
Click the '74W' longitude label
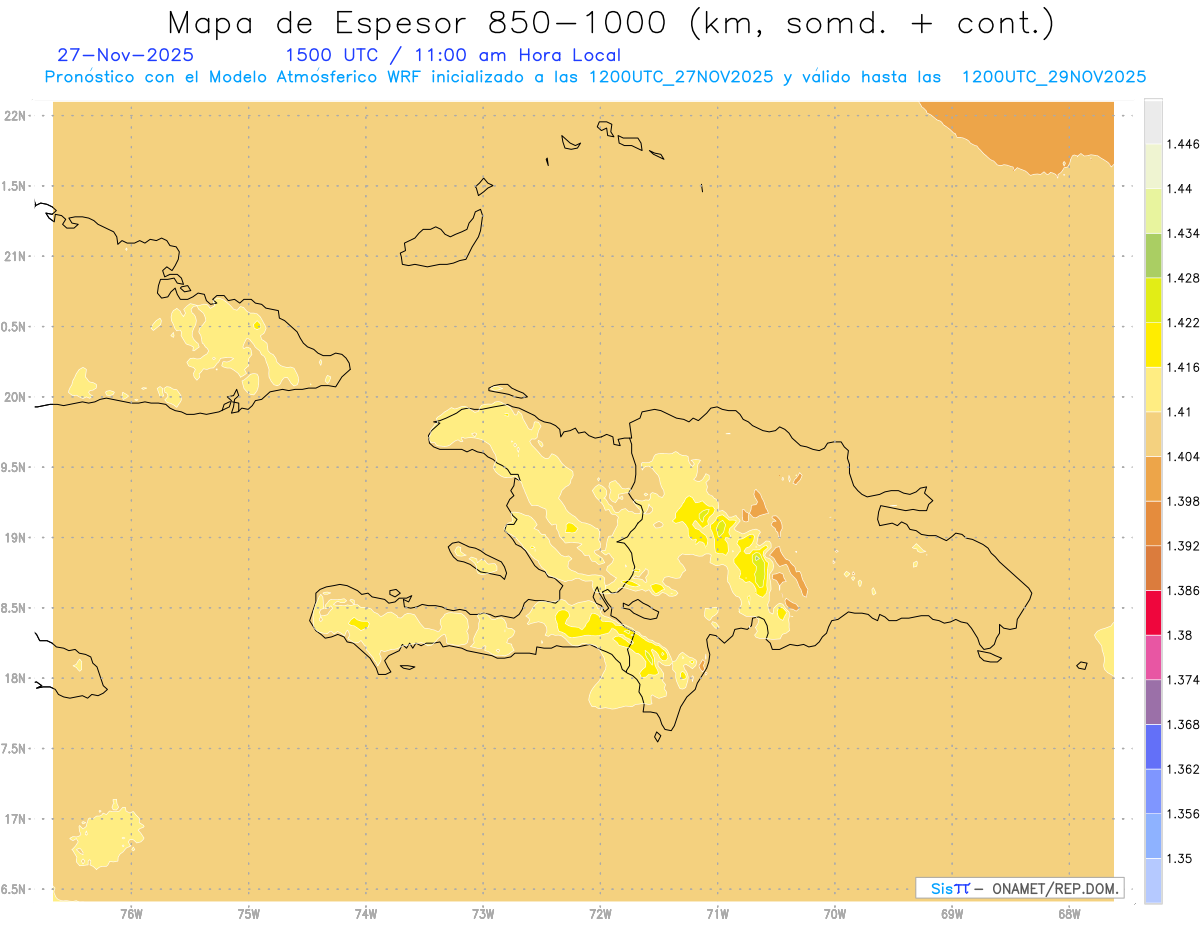[366, 914]
